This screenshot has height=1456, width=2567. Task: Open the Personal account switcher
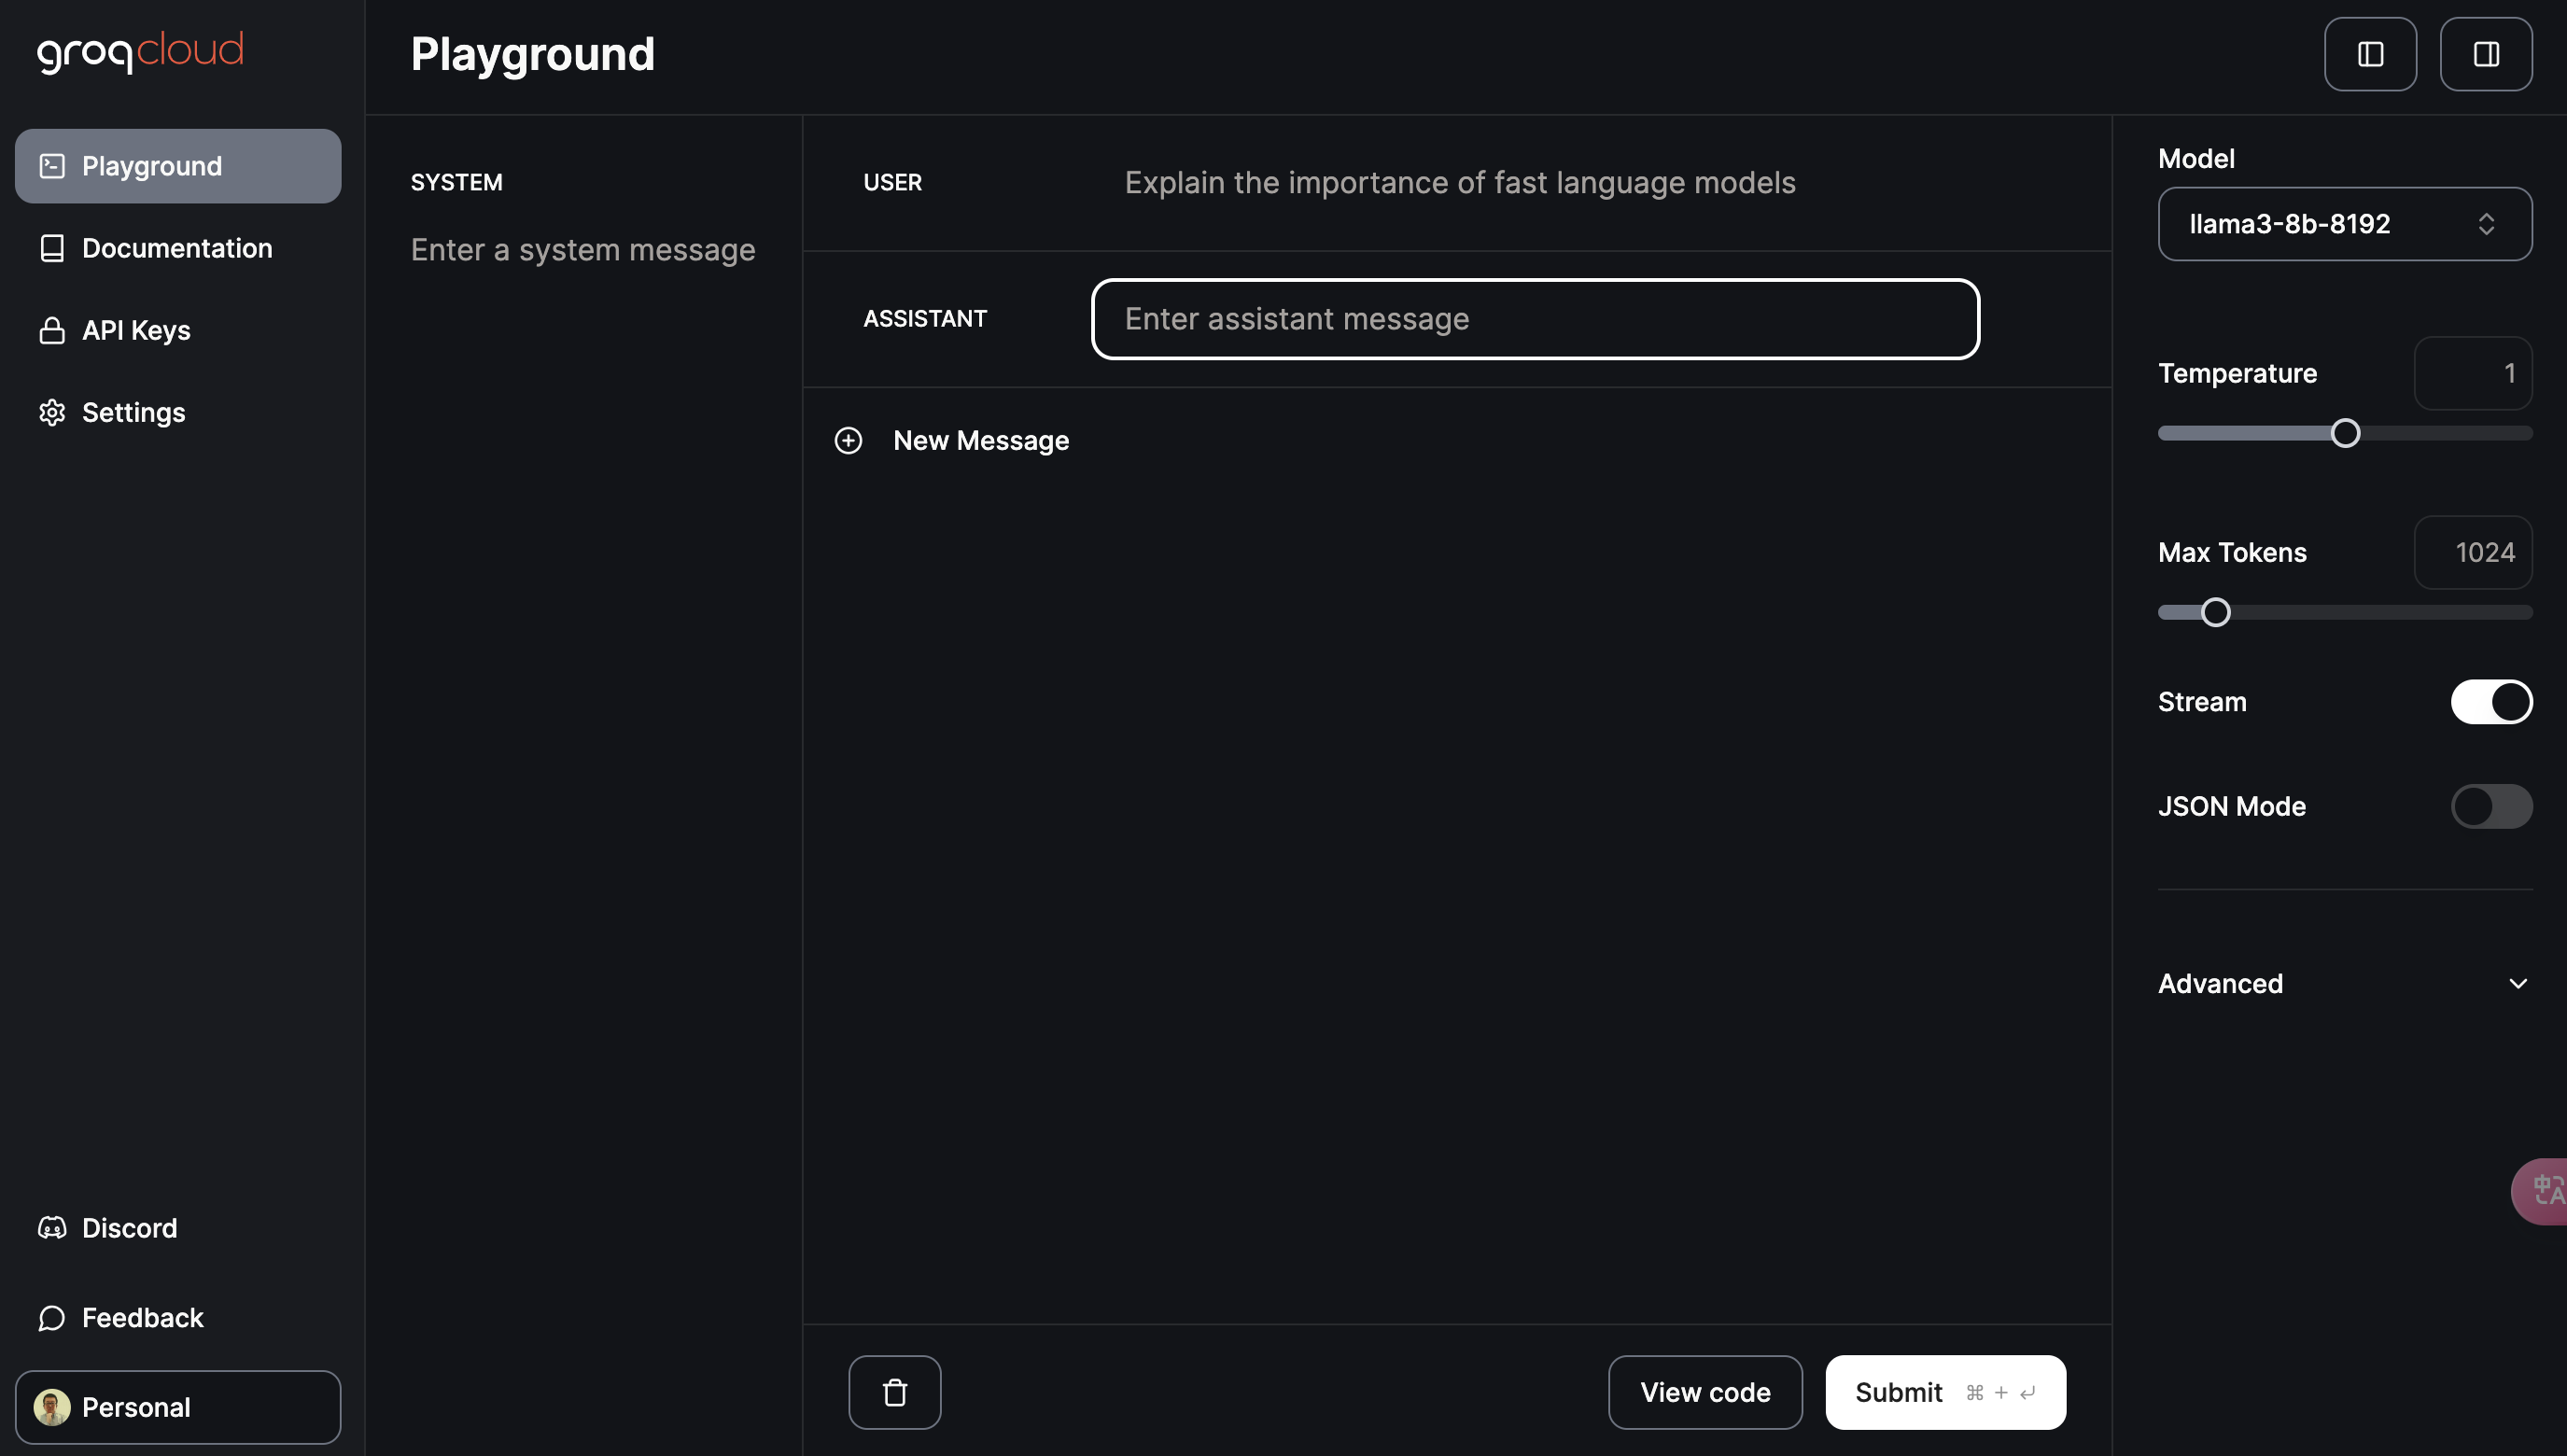click(178, 1407)
